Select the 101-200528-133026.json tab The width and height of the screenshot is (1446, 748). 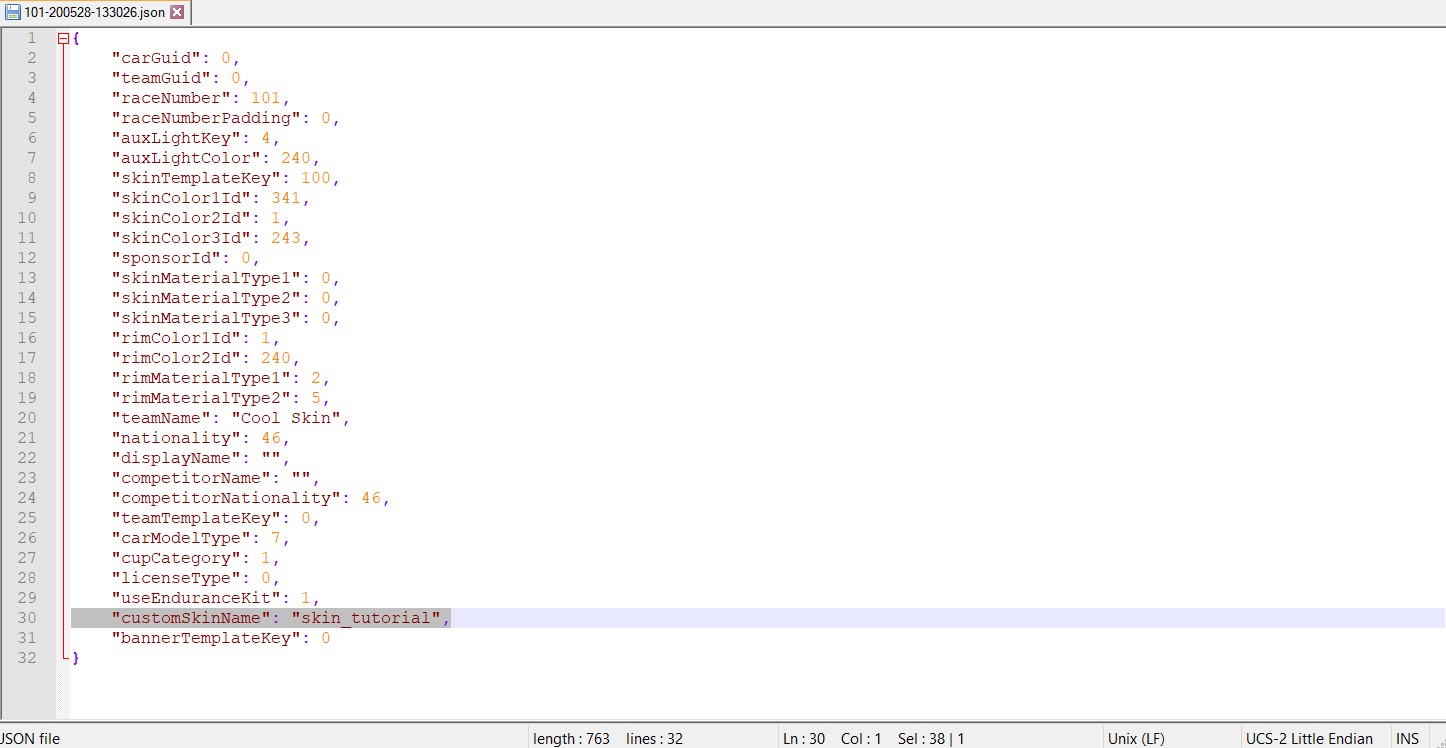[95, 13]
